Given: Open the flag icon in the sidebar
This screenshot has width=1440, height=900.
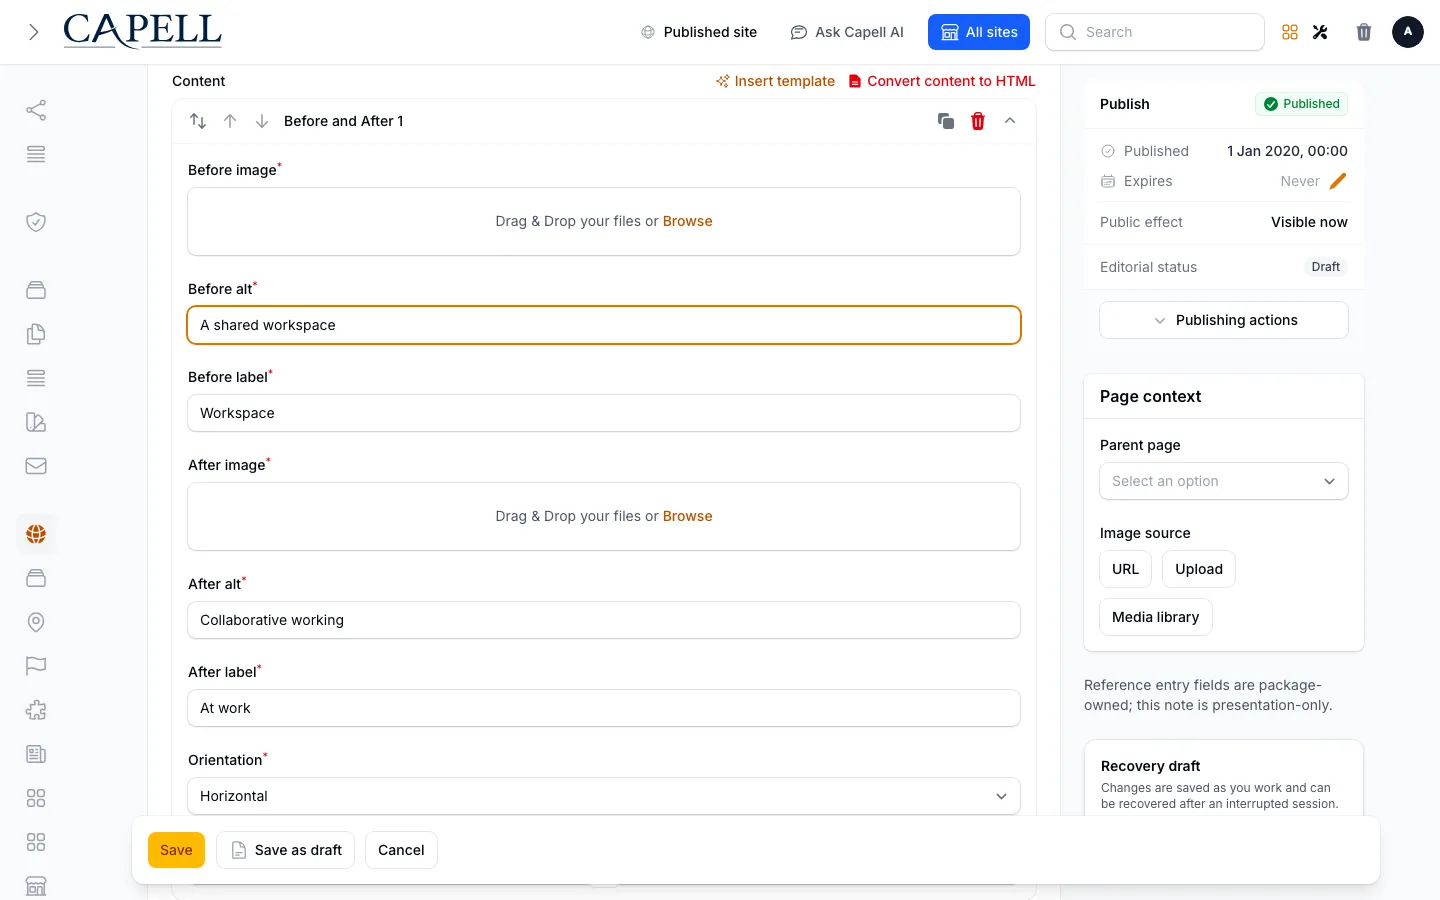Looking at the screenshot, I should click(x=36, y=666).
